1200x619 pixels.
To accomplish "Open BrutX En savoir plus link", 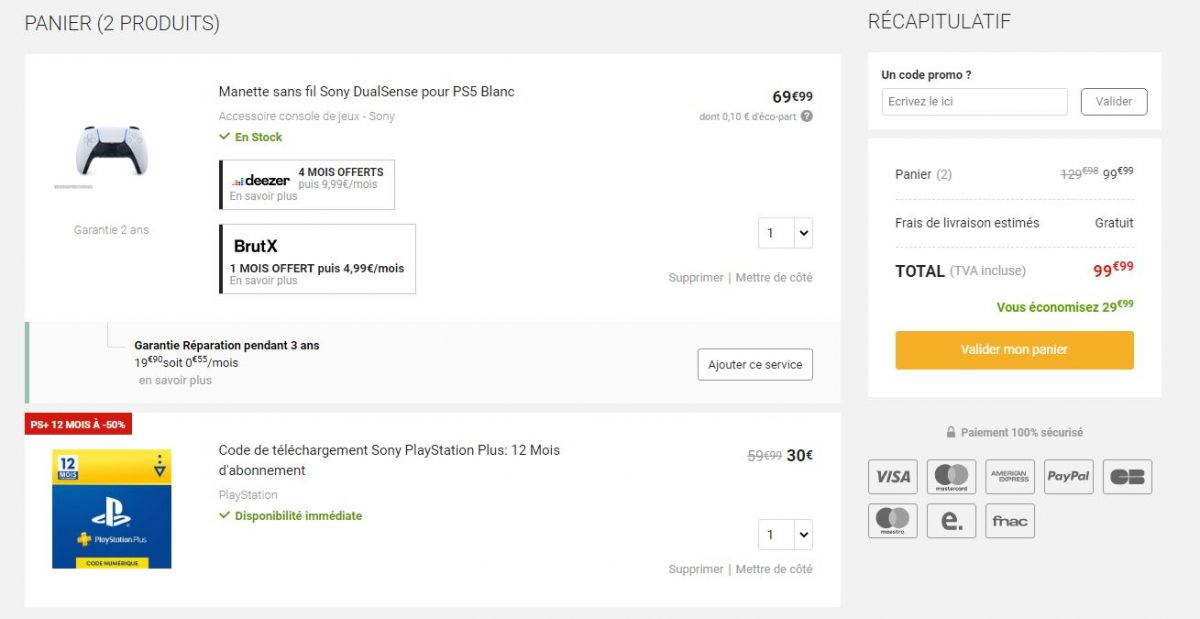I will (x=263, y=281).
